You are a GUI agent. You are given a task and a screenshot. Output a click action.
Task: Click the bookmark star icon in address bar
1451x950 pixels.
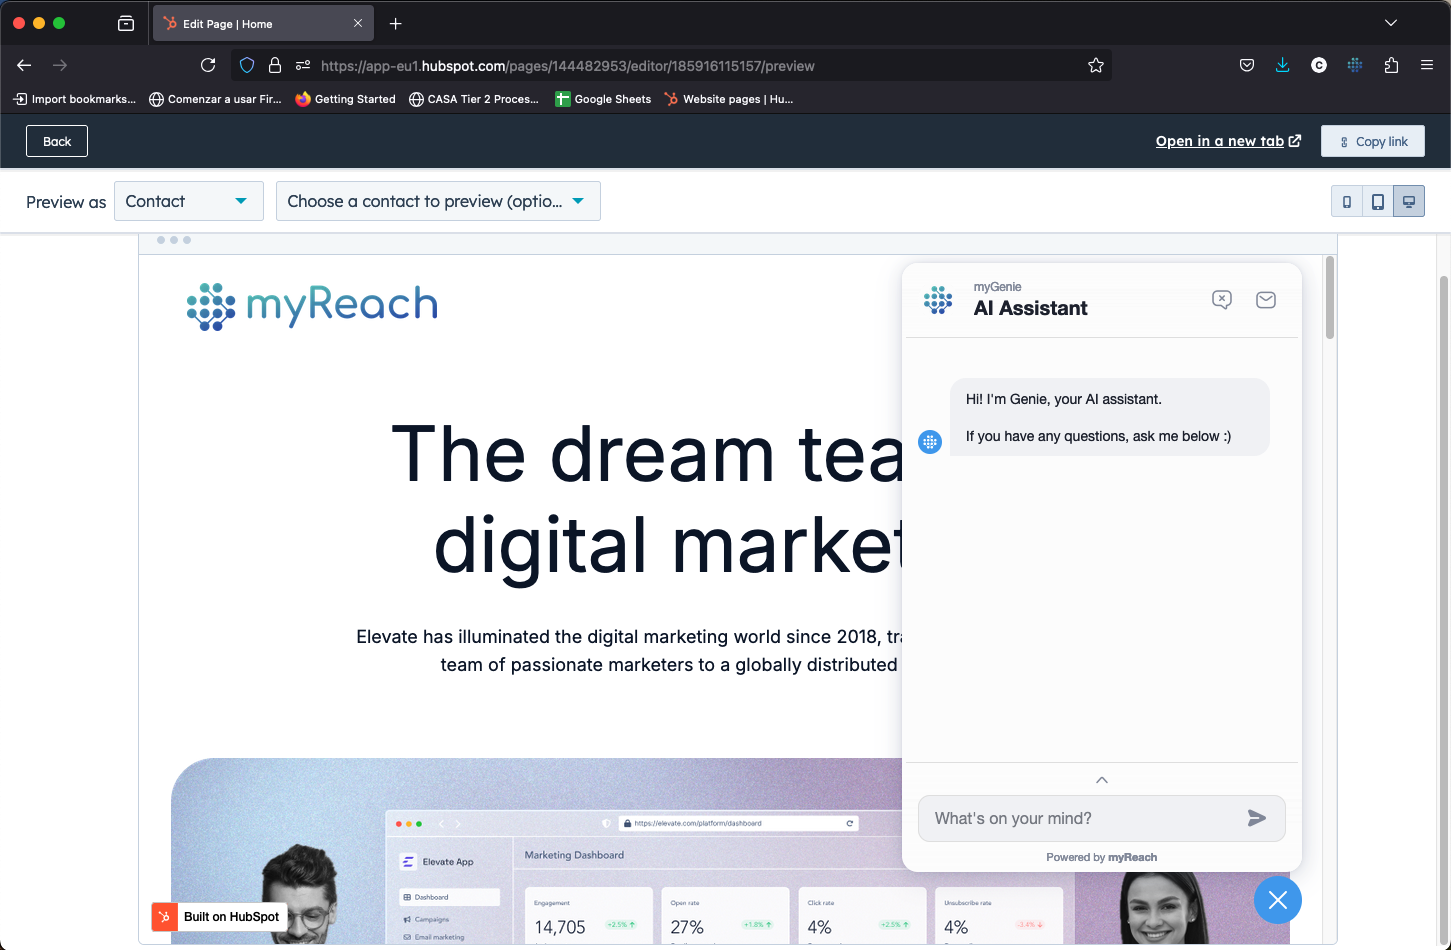1096,66
